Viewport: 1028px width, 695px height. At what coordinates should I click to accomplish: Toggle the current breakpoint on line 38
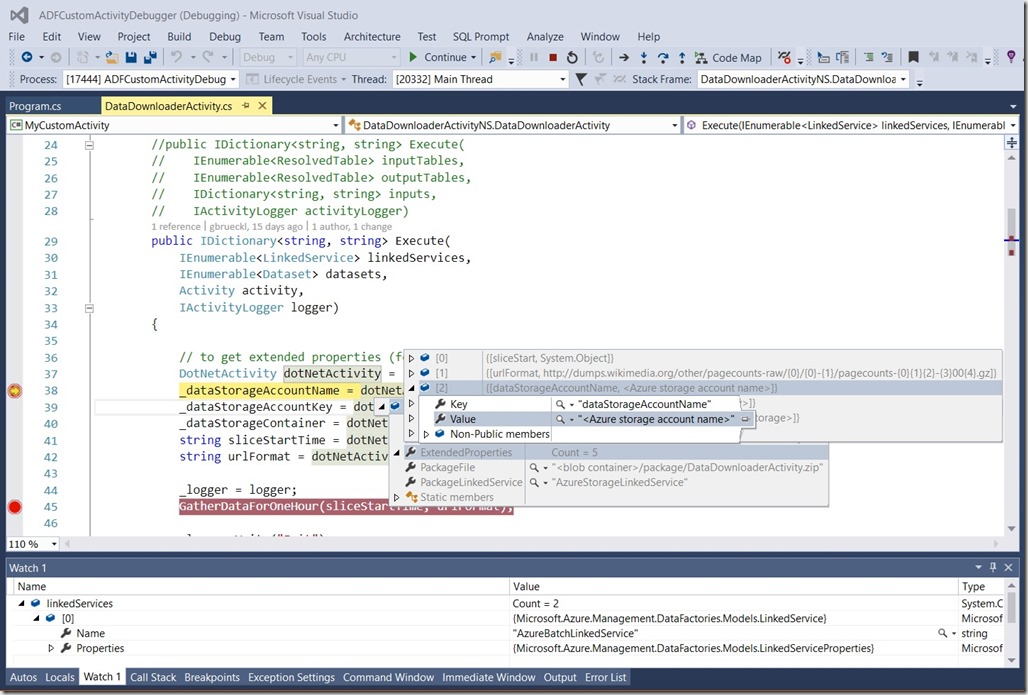14,391
